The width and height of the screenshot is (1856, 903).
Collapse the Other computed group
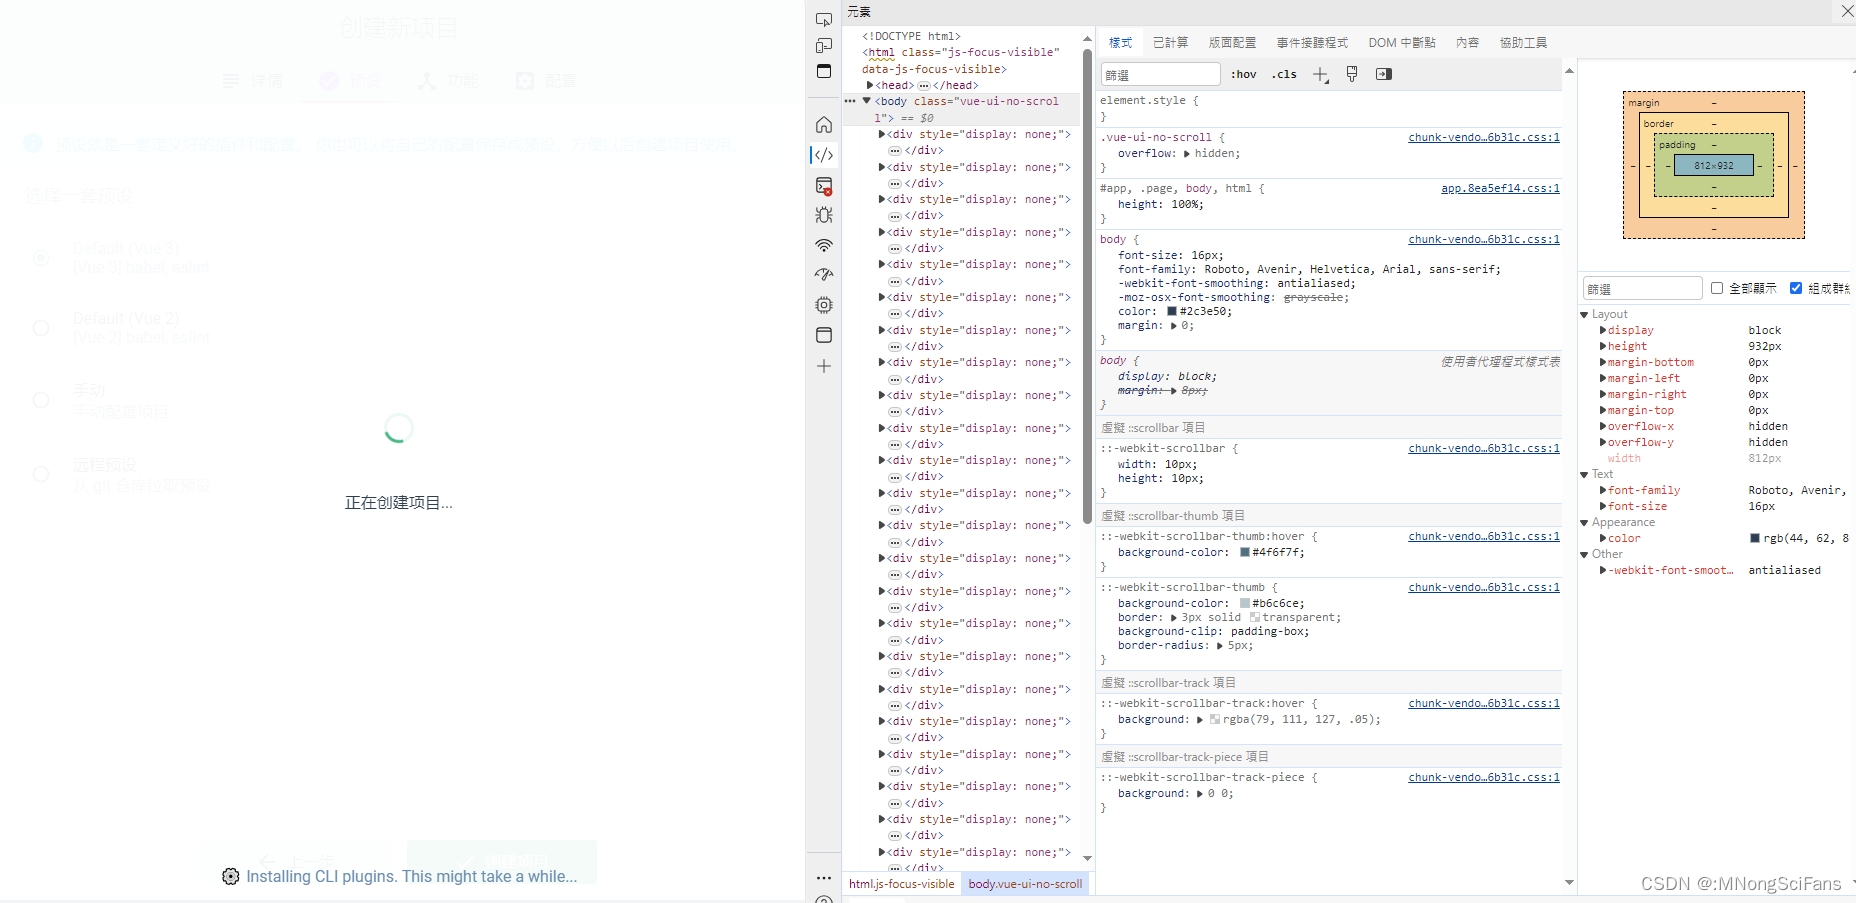coord(1584,554)
